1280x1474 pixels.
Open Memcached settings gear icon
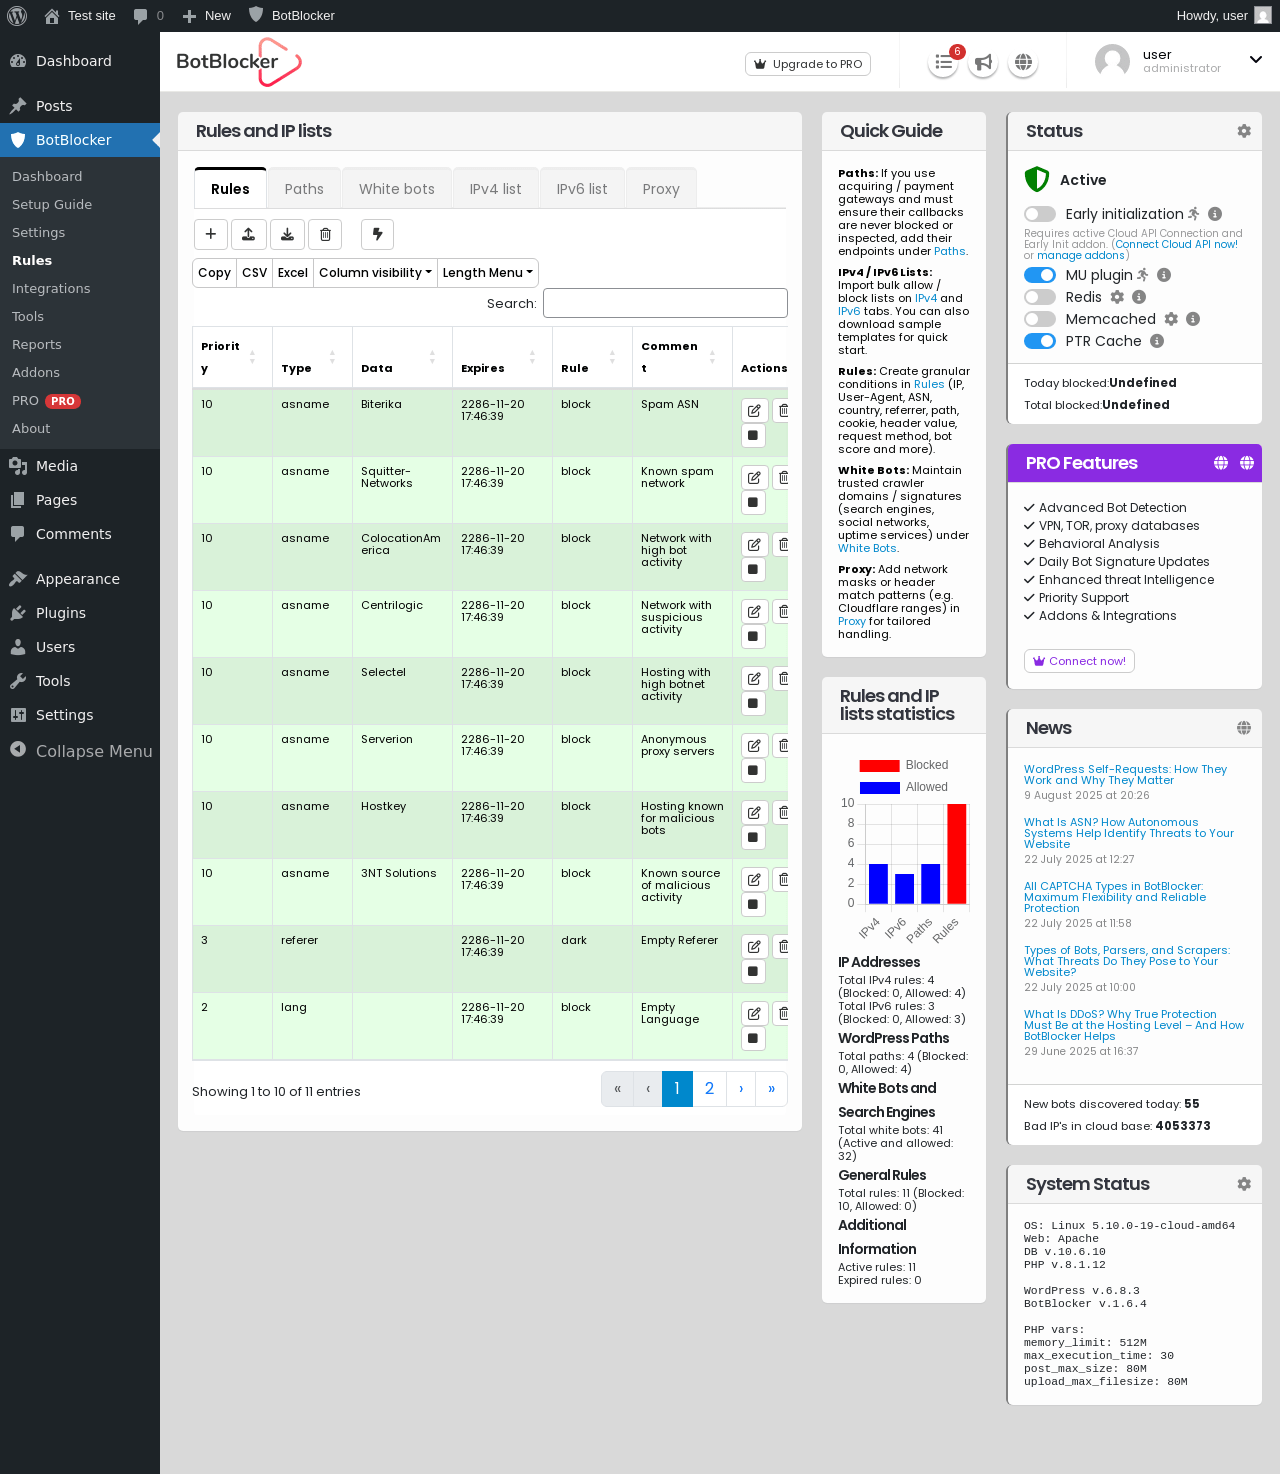[x=1171, y=319]
